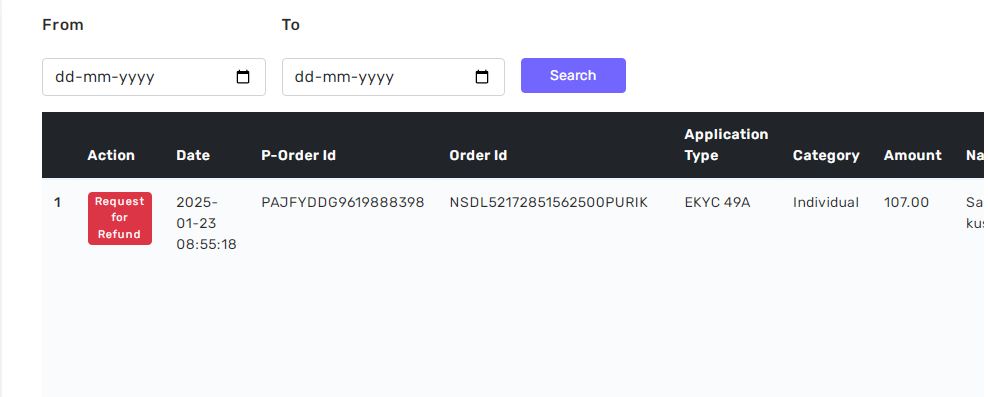The height and width of the screenshot is (397, 988).
Task: Click row number 1 cell
Action: click(x=57, y=202)
